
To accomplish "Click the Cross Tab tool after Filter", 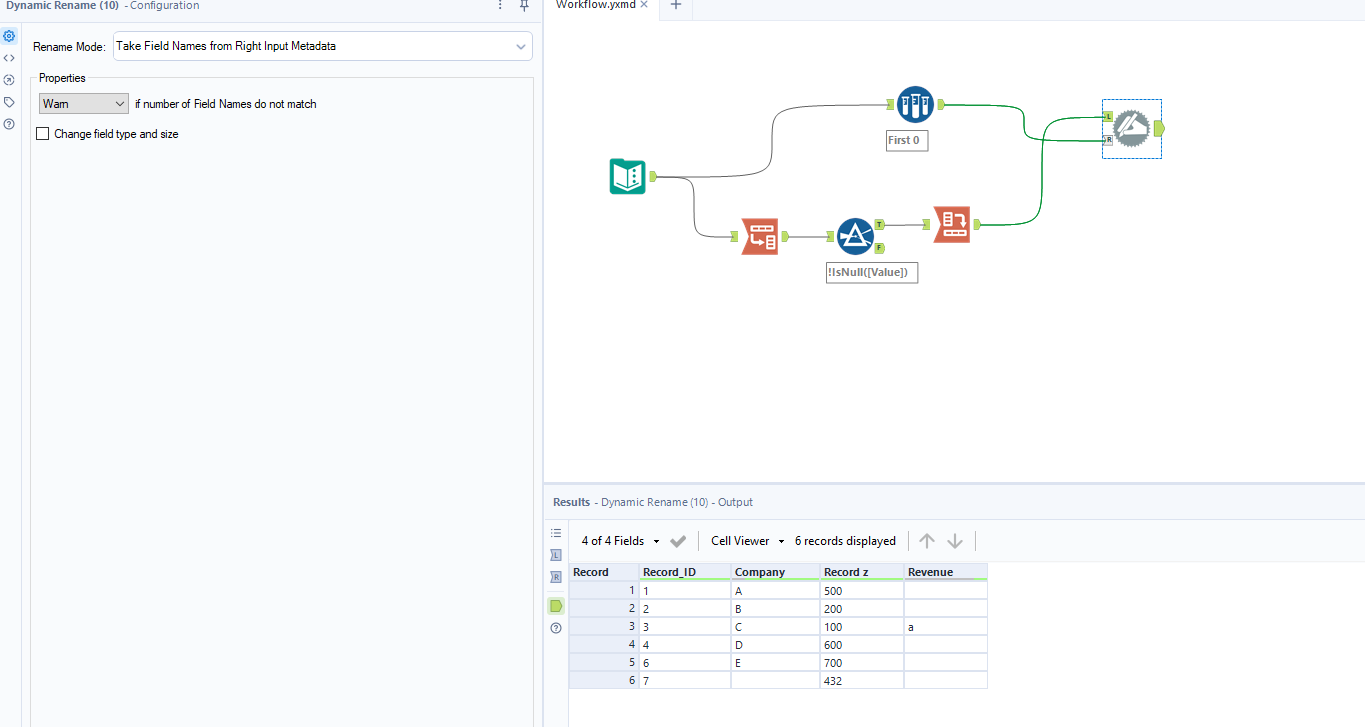I will (951, 224).
